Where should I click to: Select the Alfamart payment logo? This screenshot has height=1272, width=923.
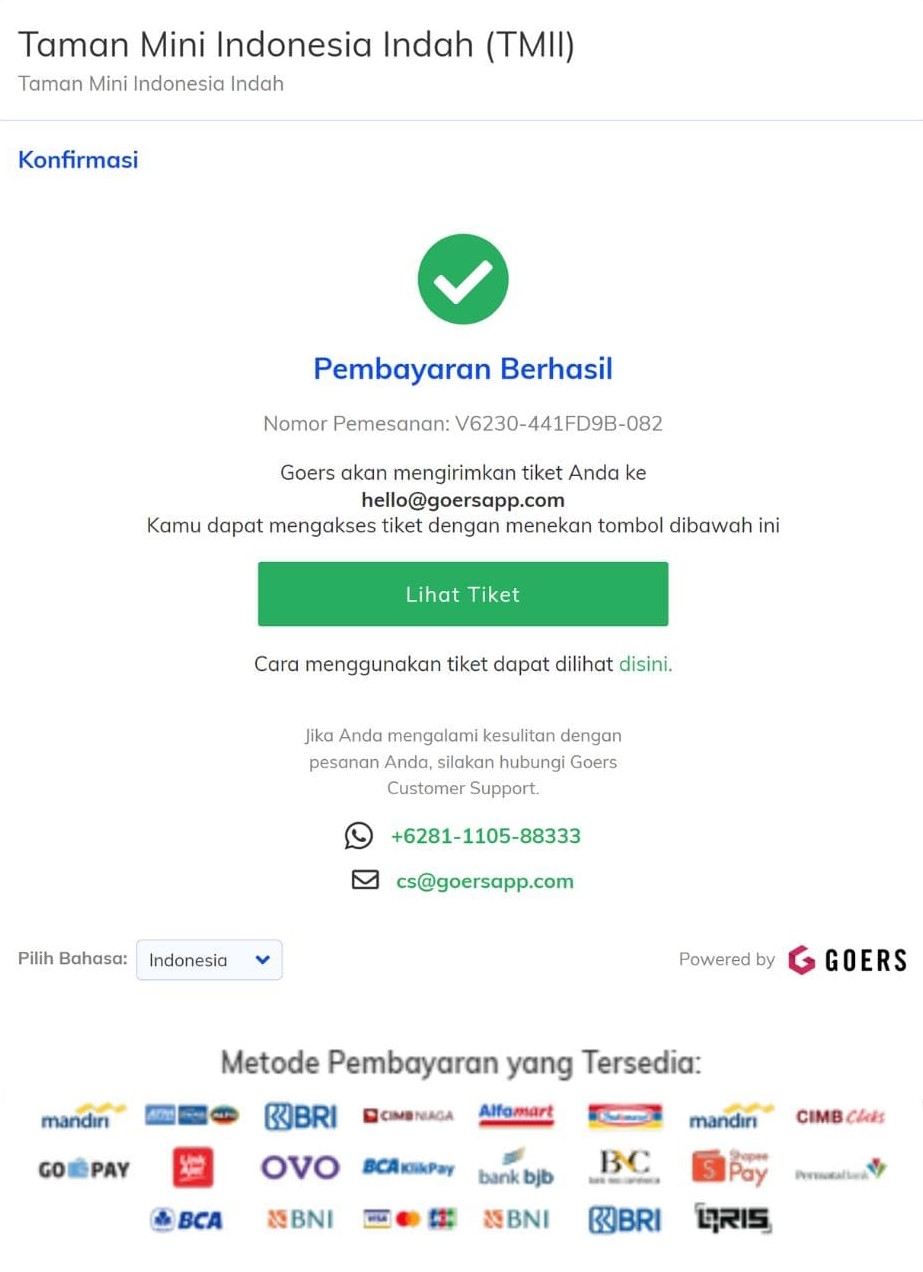click(516, 1115)
